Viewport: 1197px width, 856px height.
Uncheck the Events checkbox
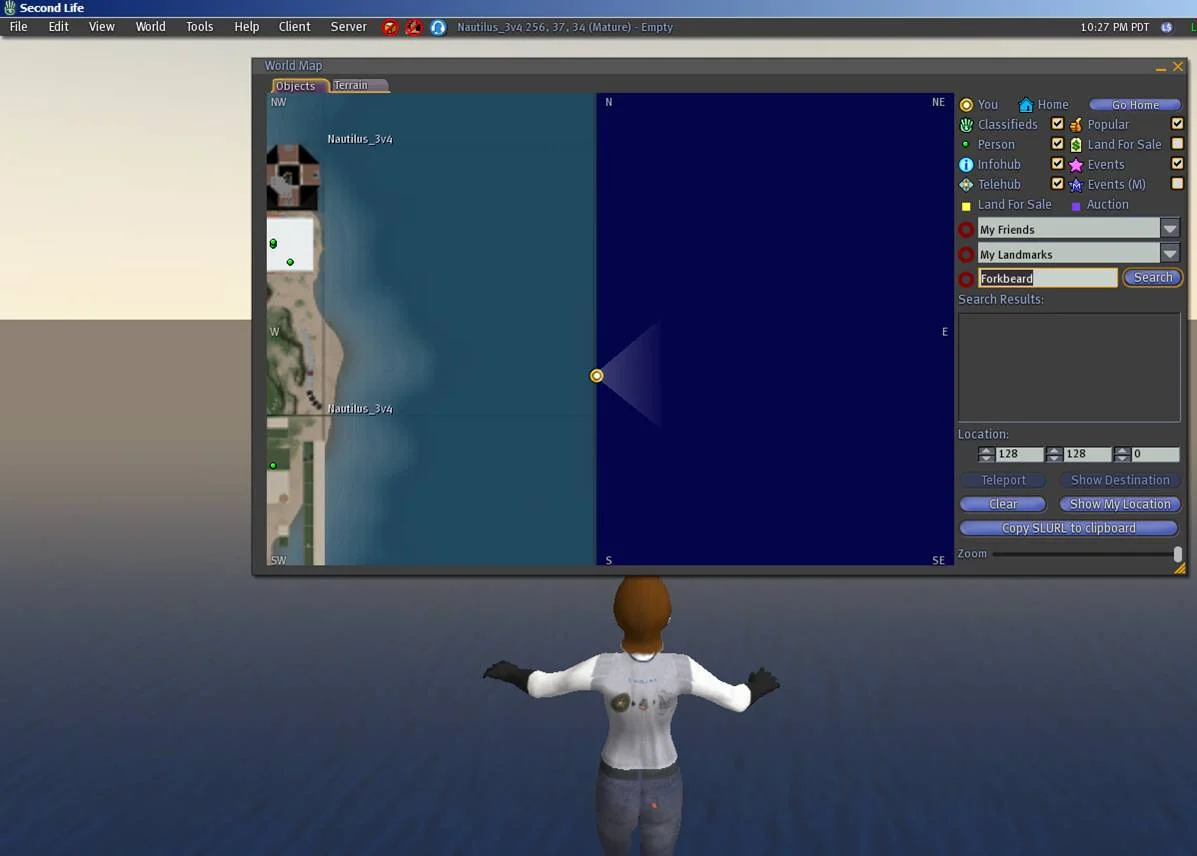click(1177, 163)
